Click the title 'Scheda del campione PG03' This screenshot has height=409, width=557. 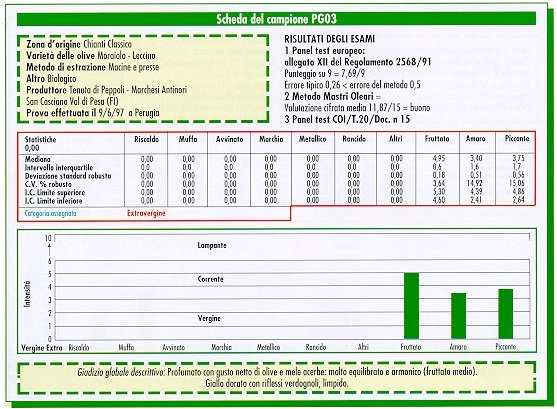(x=276, y=19)
